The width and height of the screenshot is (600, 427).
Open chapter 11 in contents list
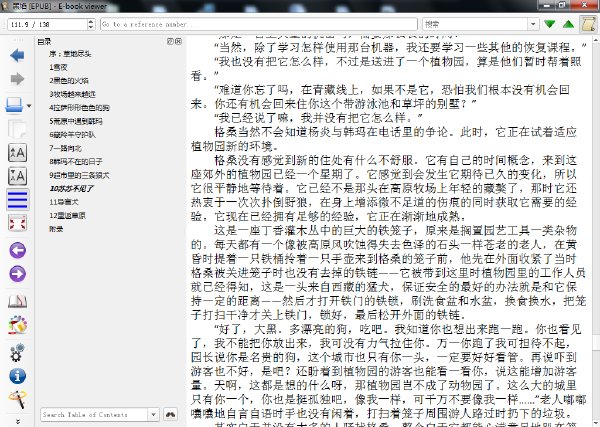64,202
